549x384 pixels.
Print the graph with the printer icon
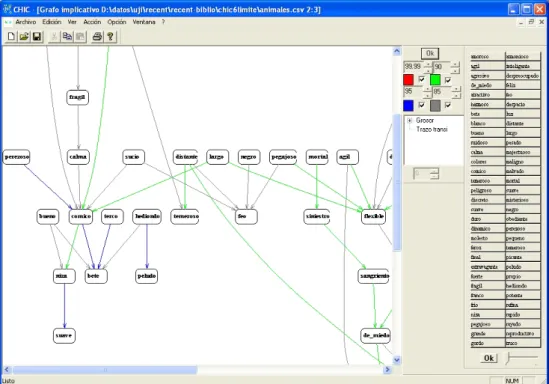pos(97,36)
